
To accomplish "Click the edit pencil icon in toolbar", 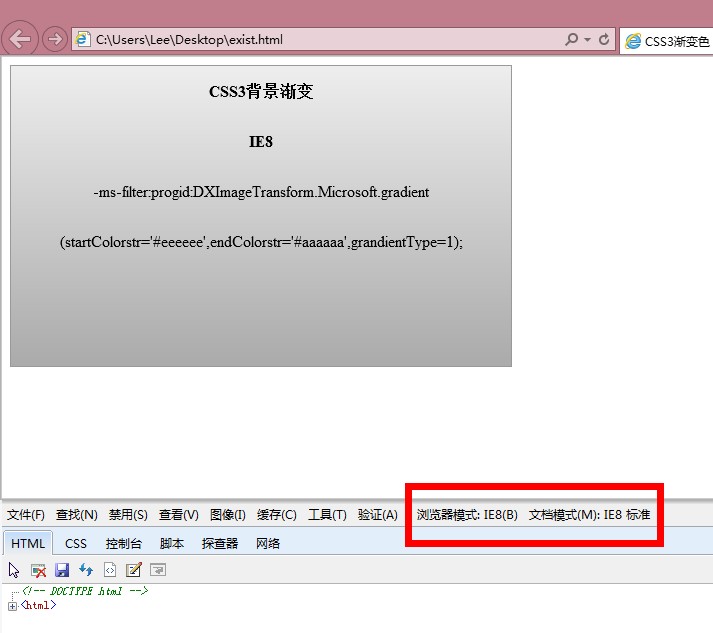I will 134,570.
